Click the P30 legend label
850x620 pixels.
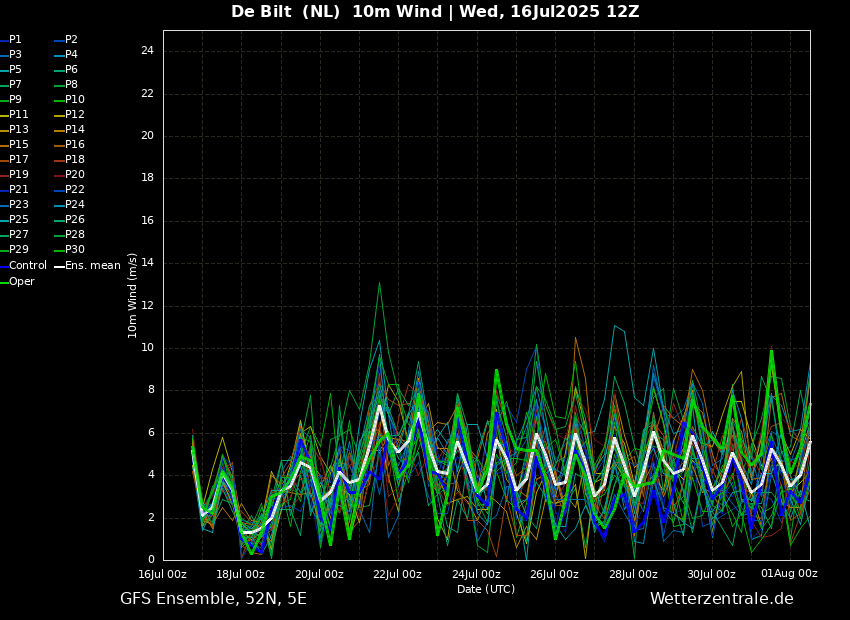(74, 250)
